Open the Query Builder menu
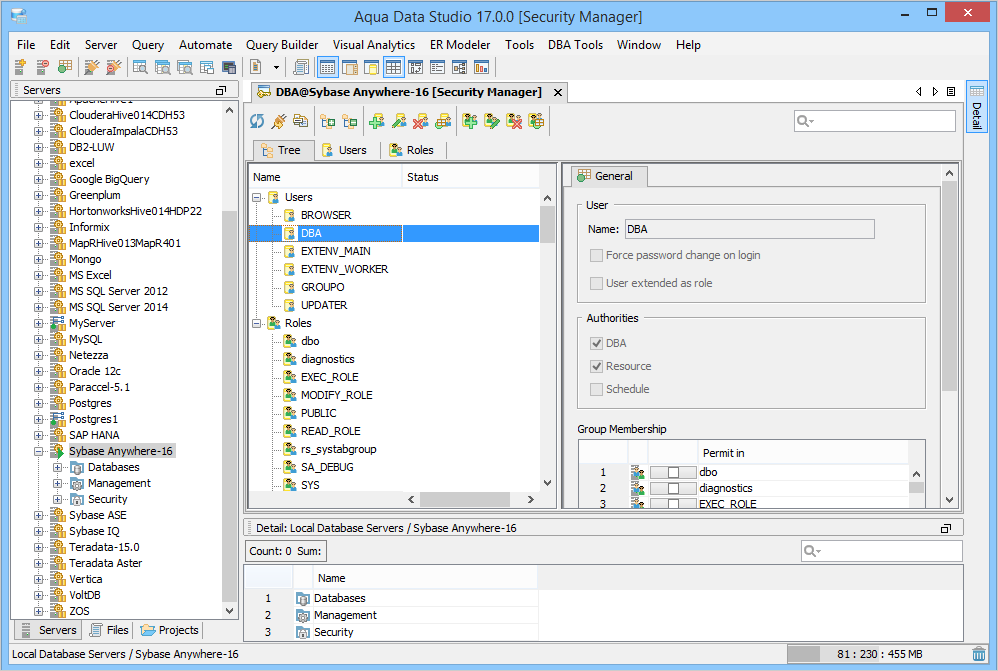Screen dimensions: 998x671 (x=282, y=45)
